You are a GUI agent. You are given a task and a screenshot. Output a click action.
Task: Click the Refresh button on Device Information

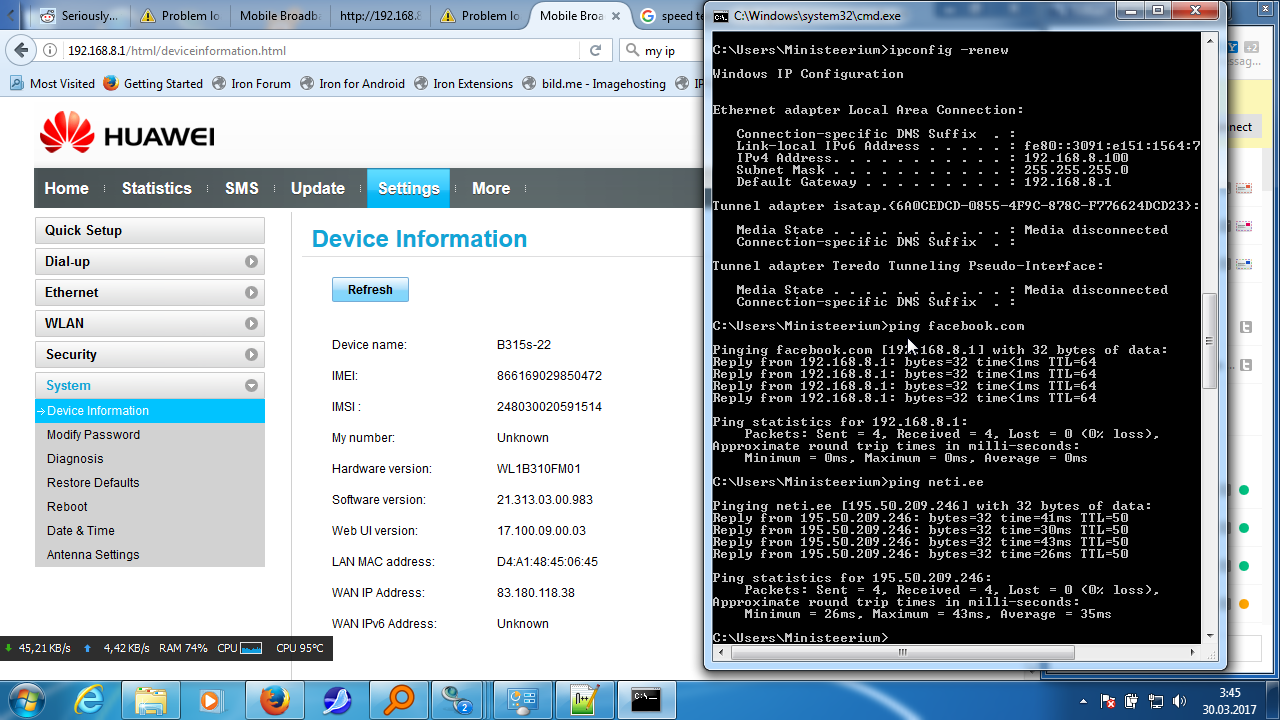tap(370, 290)
